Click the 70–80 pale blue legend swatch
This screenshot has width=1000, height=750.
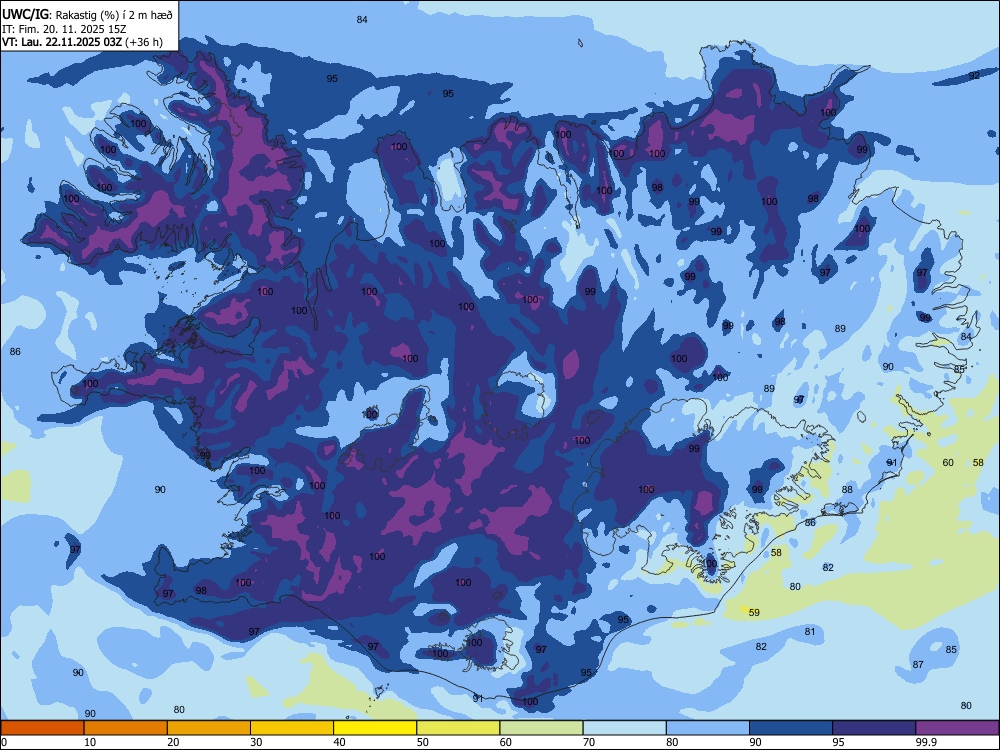tap(624, 728)
